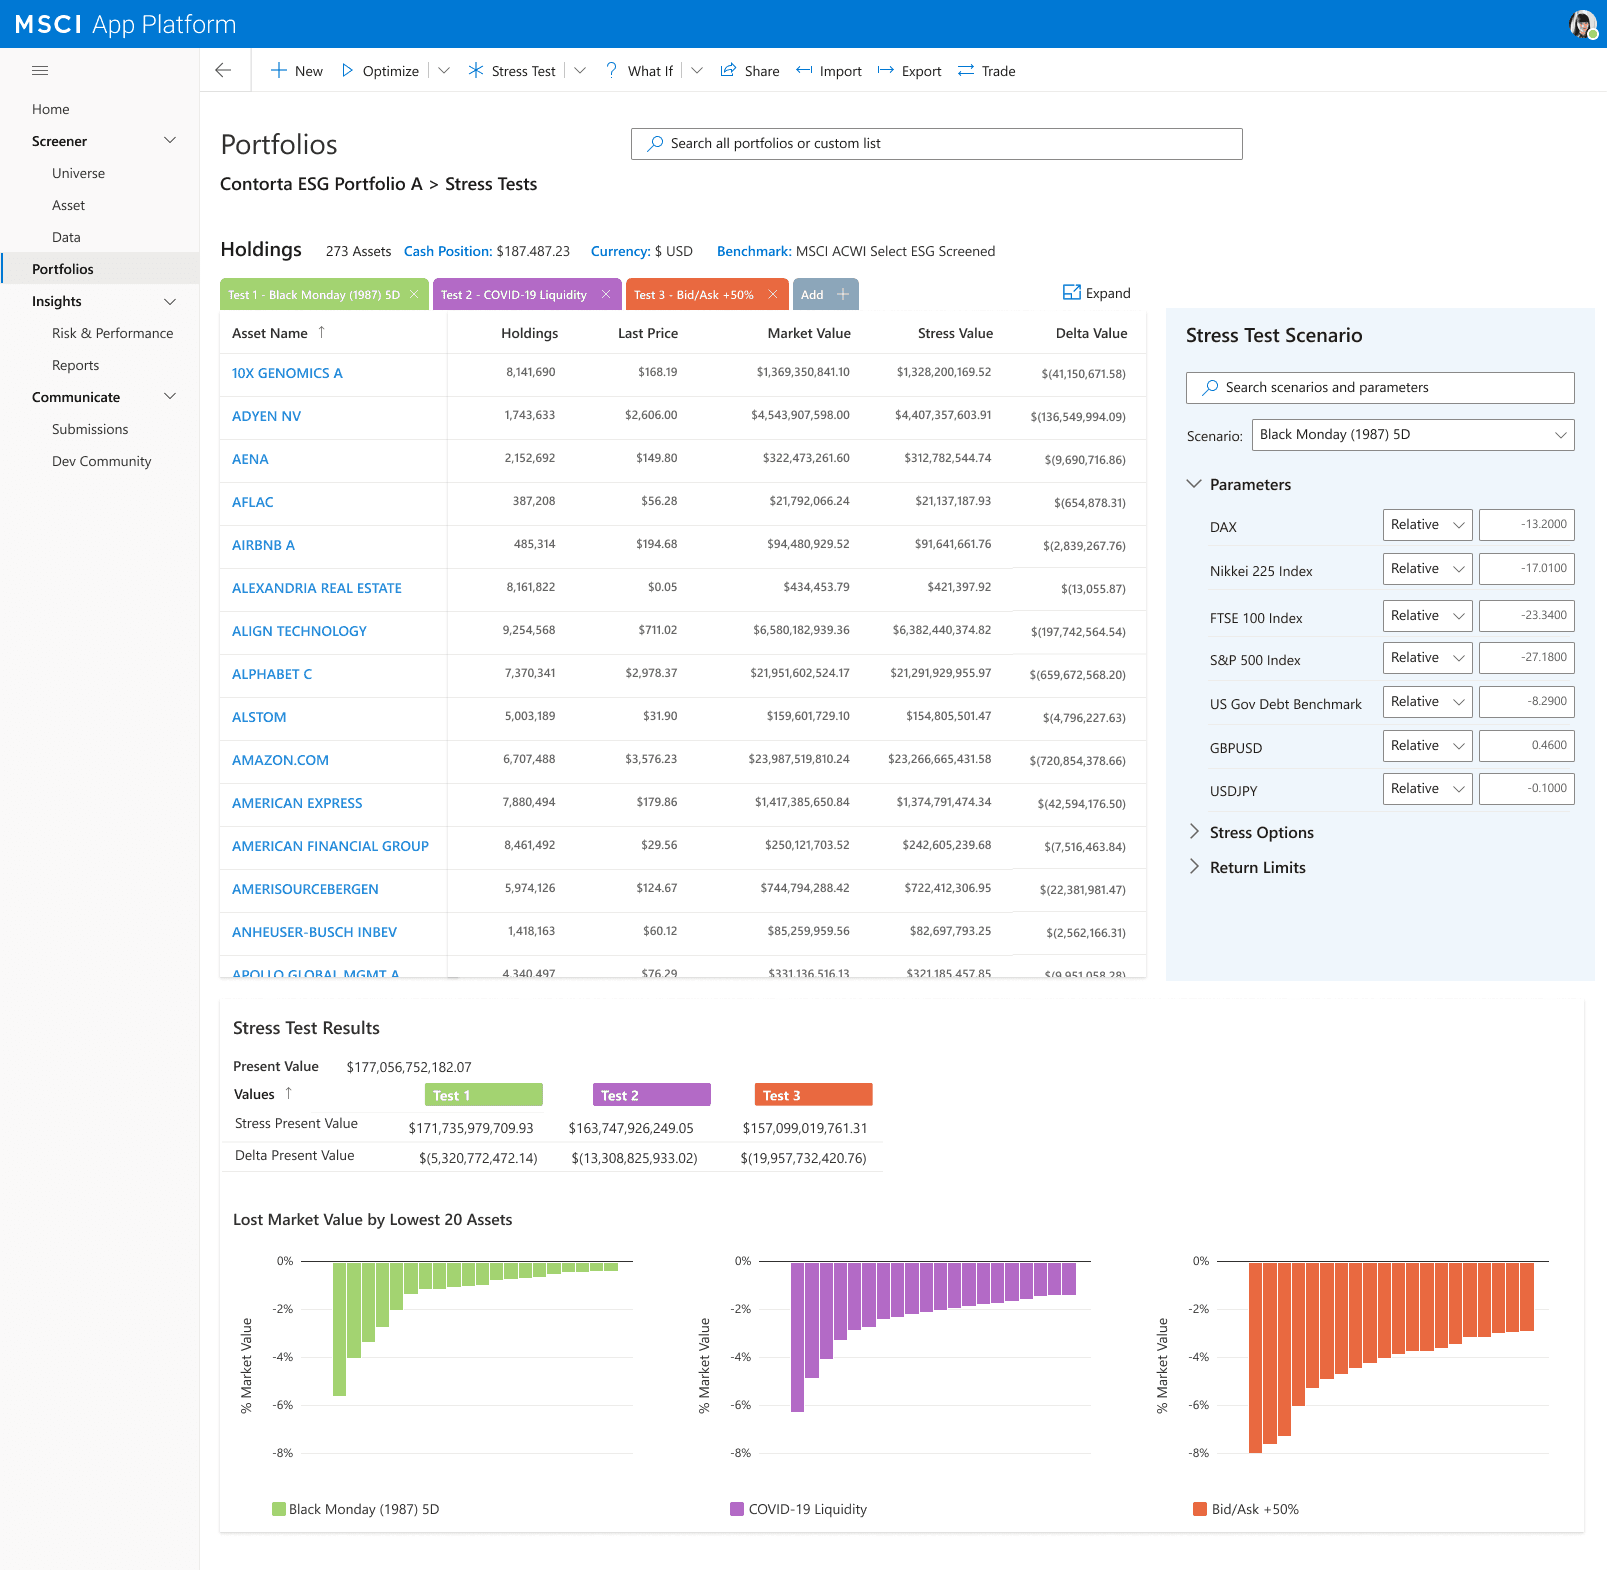
Task: Open Risk & Performance page
Action: coord(113,333)
